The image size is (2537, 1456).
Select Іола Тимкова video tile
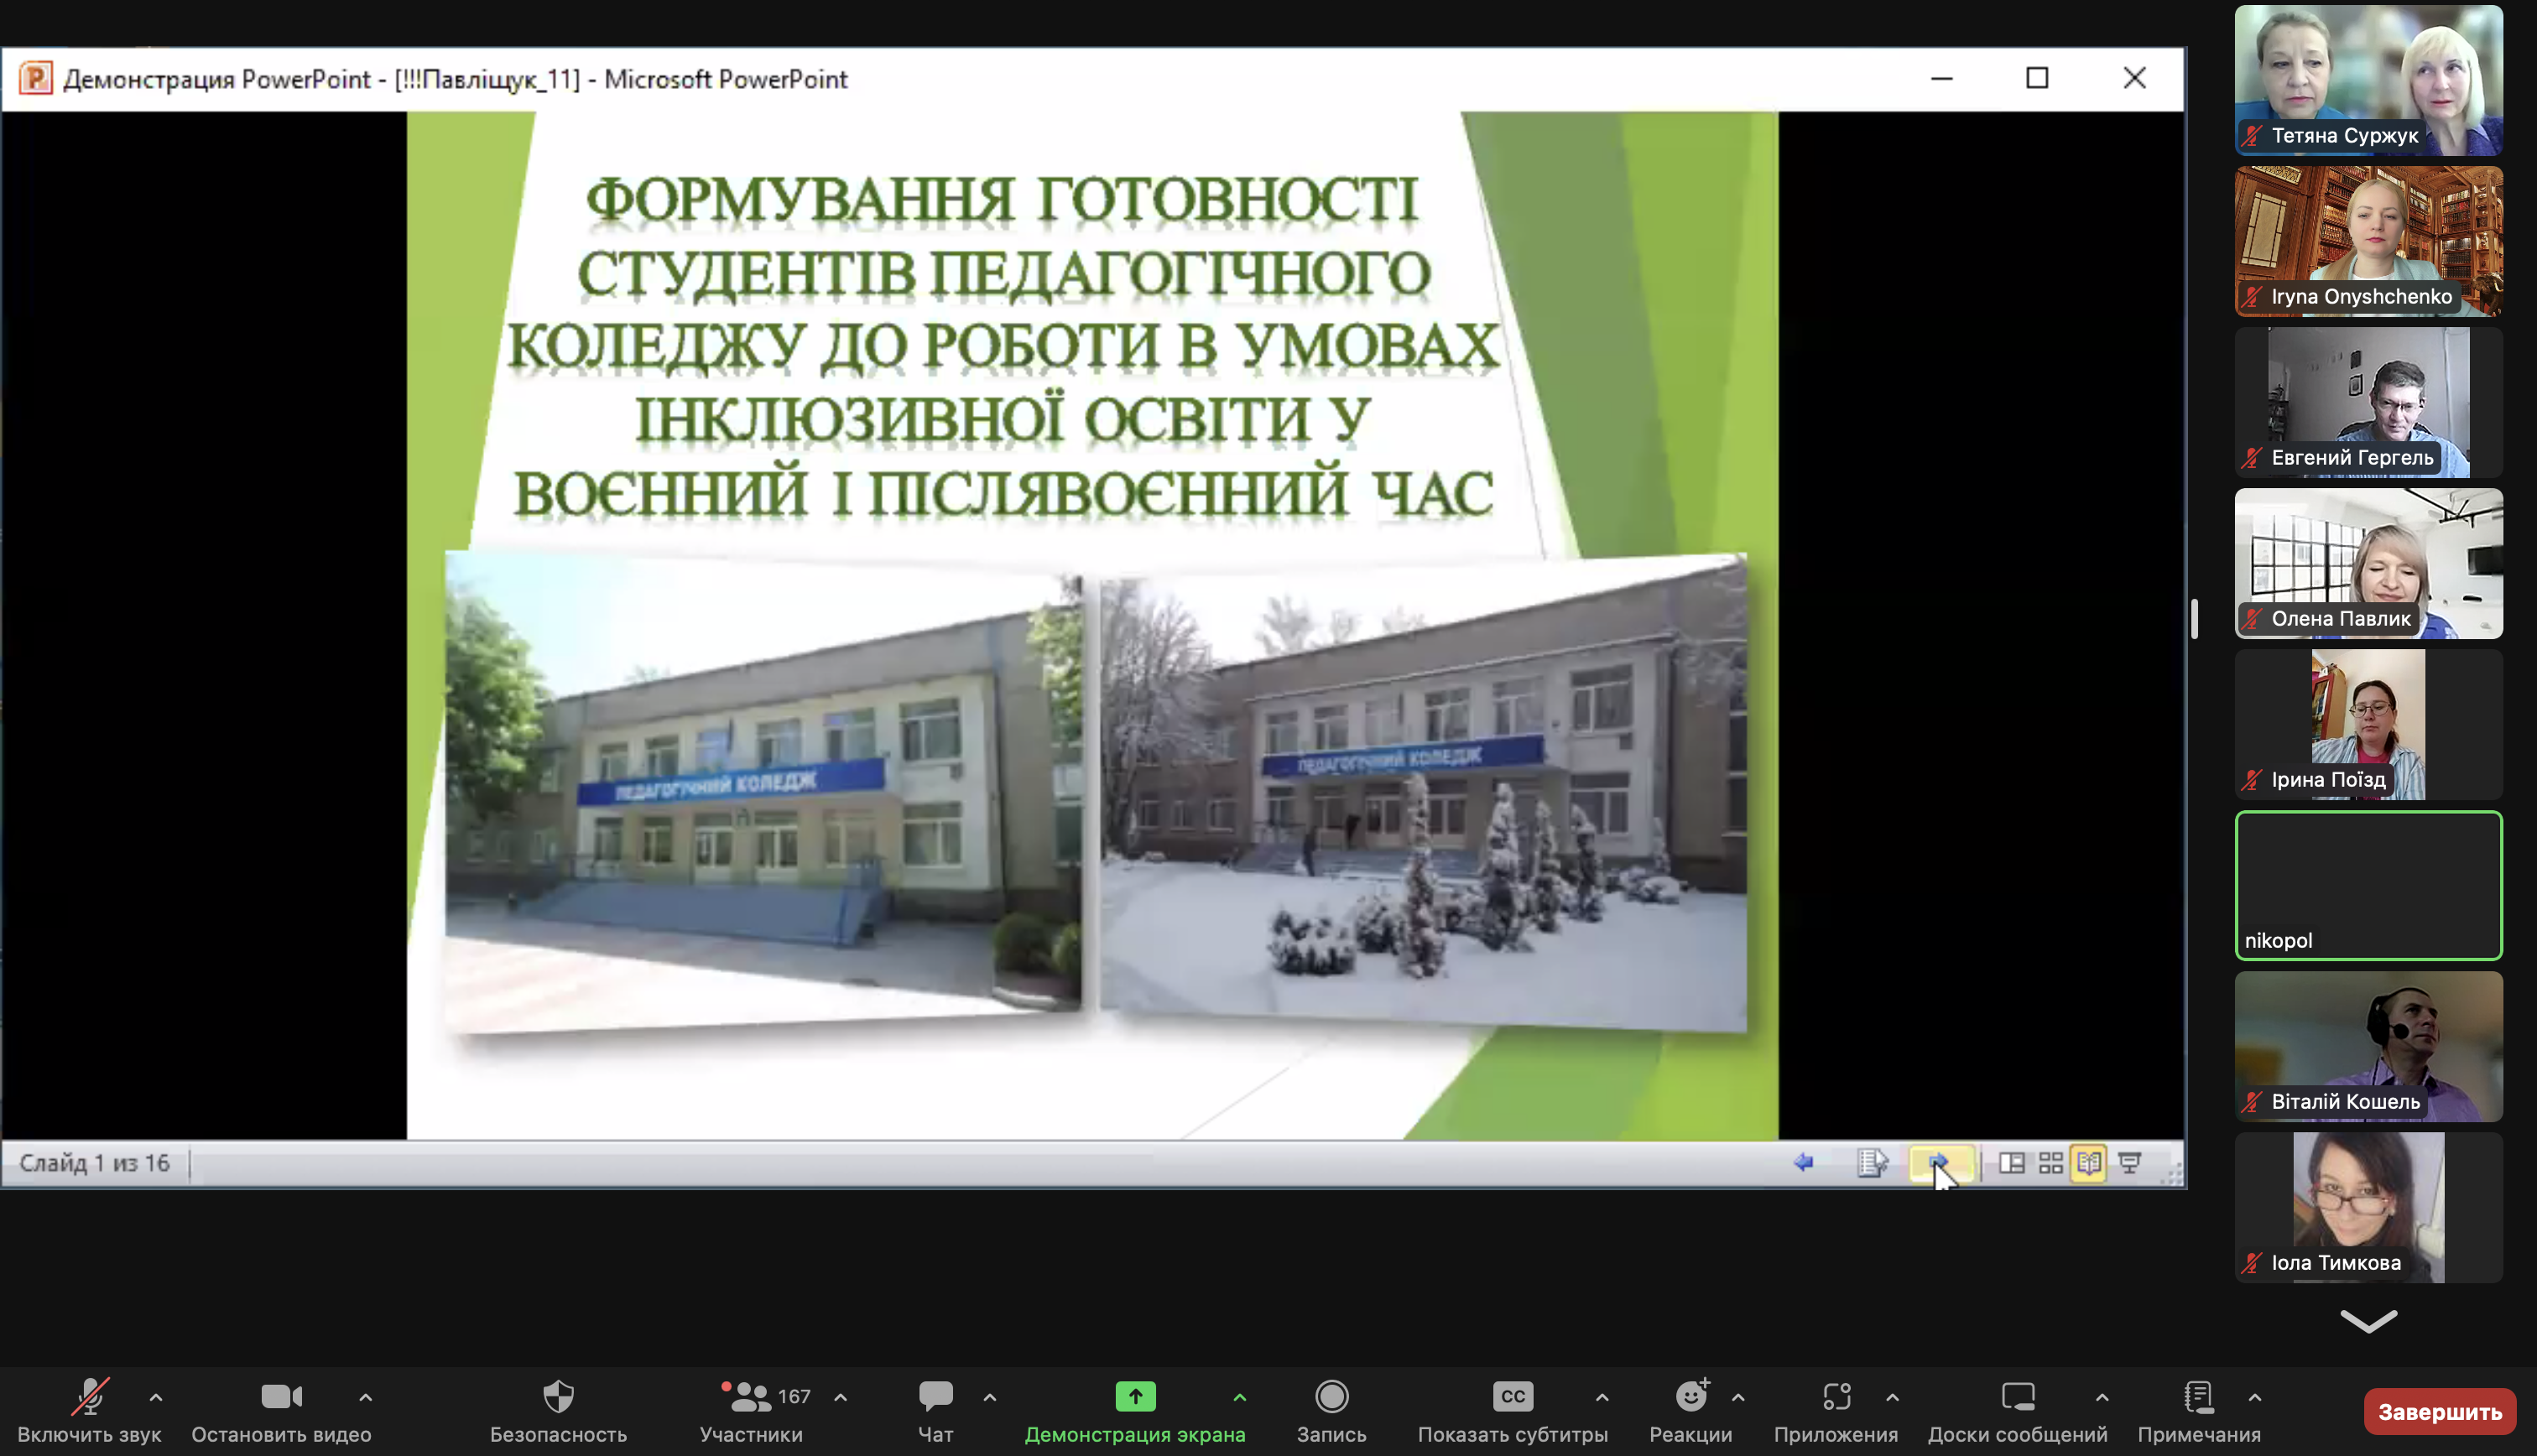[x=2369, y=1207]
